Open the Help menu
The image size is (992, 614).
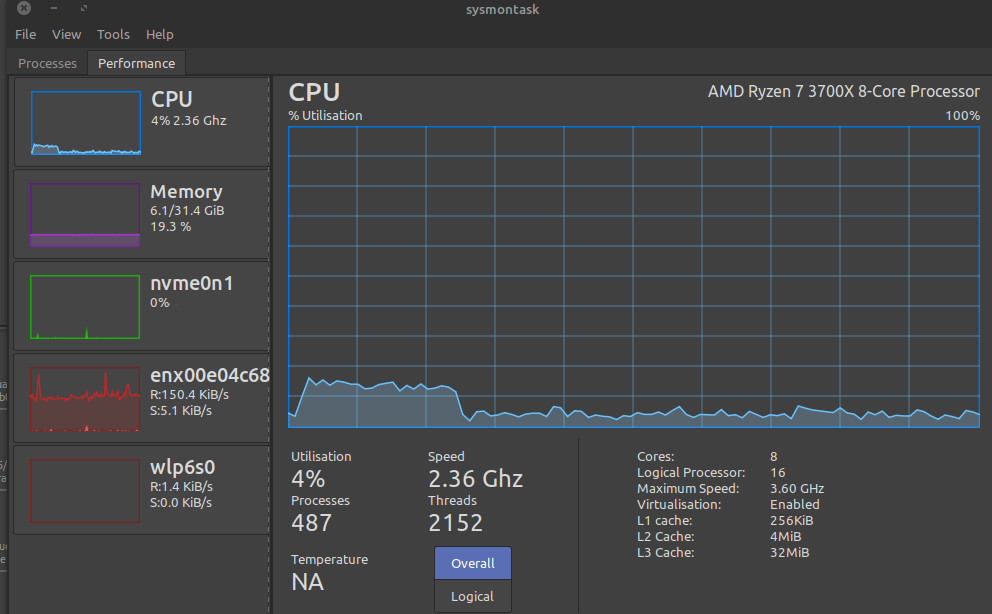pos(160,34)
